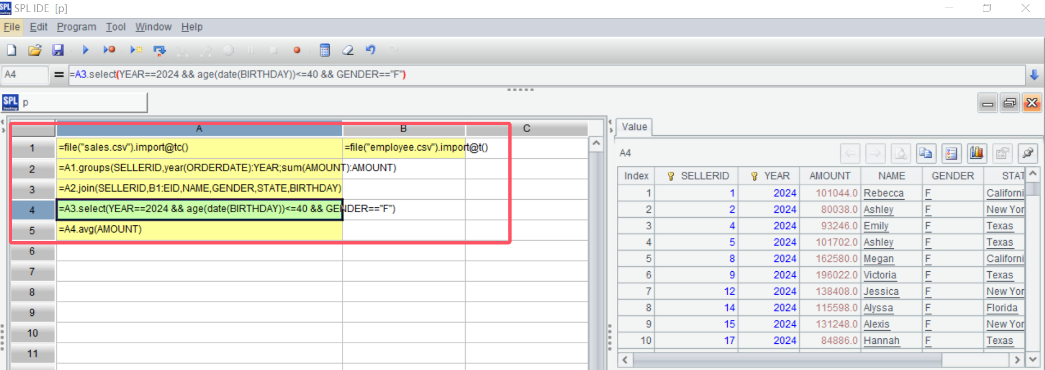Click the NAME column header in the Value table

tap(891, 176)
